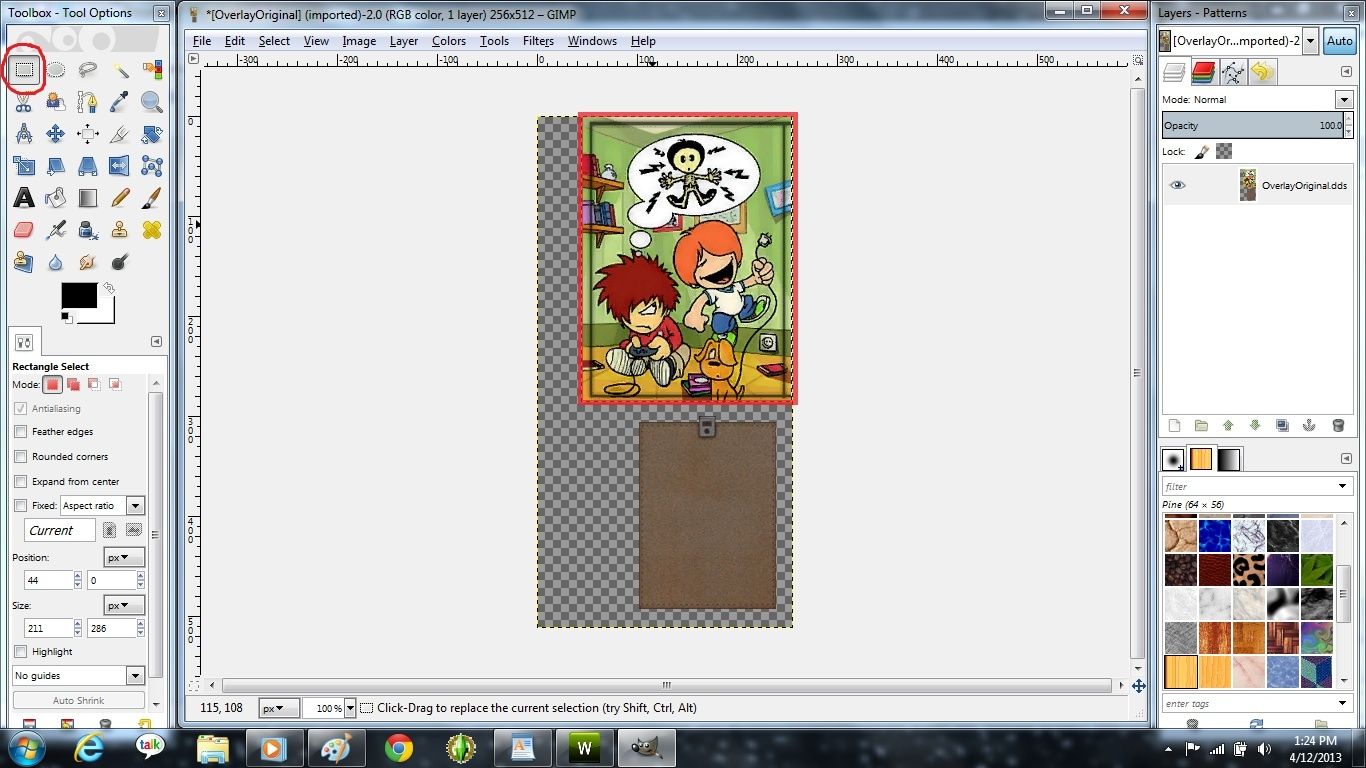Open Position unit px dropdown
The height and width of the screenshot is (768, 1366).
[125, 558]
